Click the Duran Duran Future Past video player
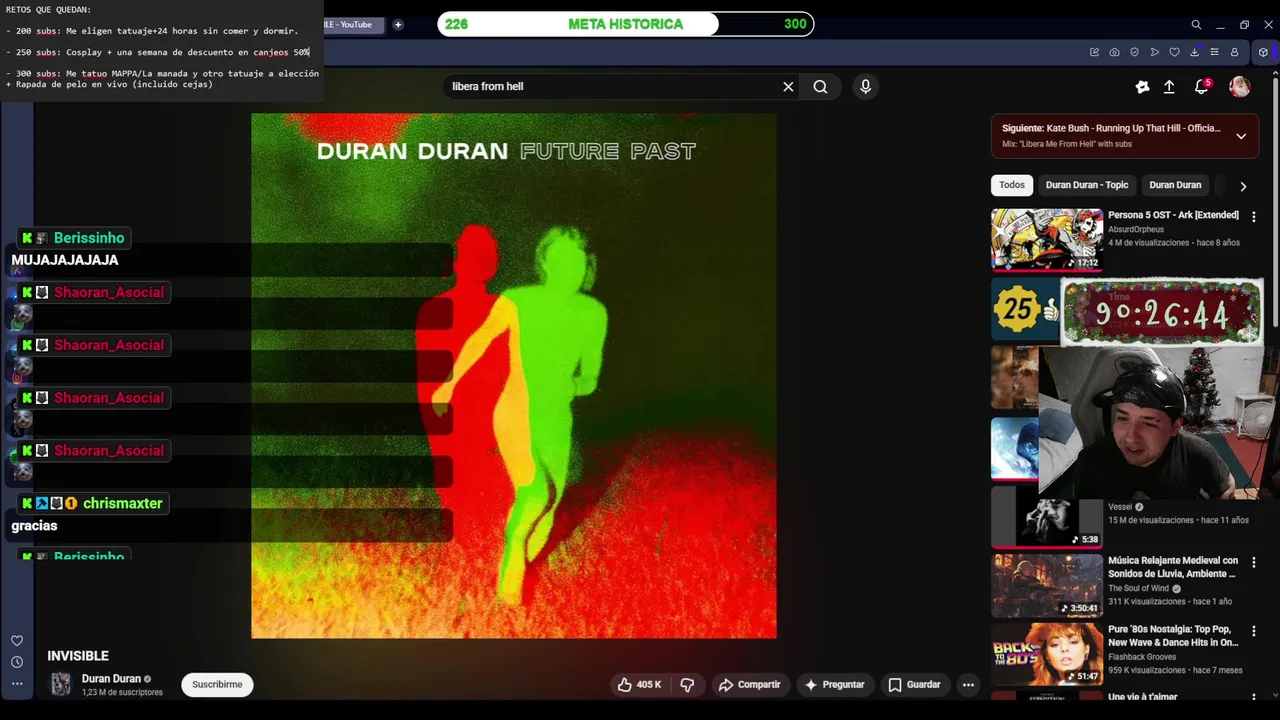The image size is (1280, 720). click(x=514, y=375)
